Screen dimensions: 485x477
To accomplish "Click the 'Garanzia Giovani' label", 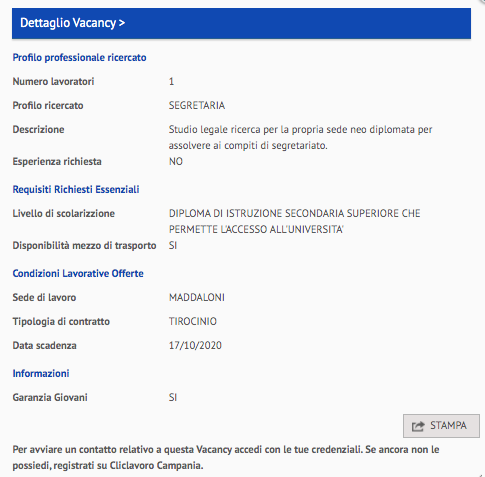I will tap(50, 398).
